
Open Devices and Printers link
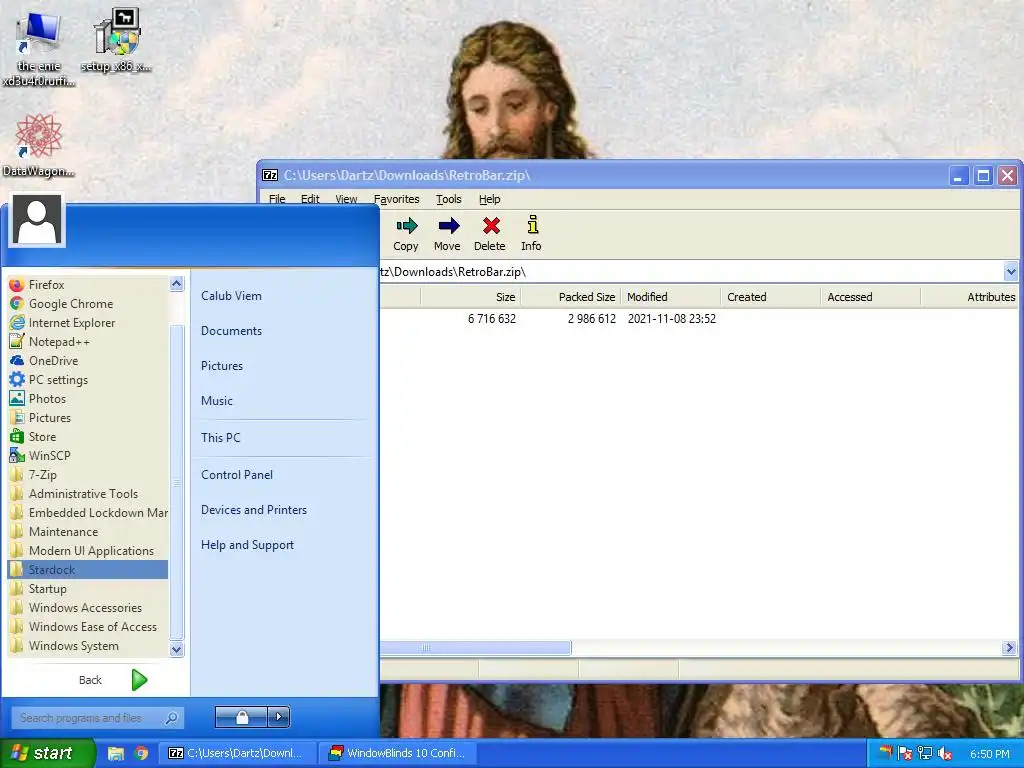coord(253,509)
